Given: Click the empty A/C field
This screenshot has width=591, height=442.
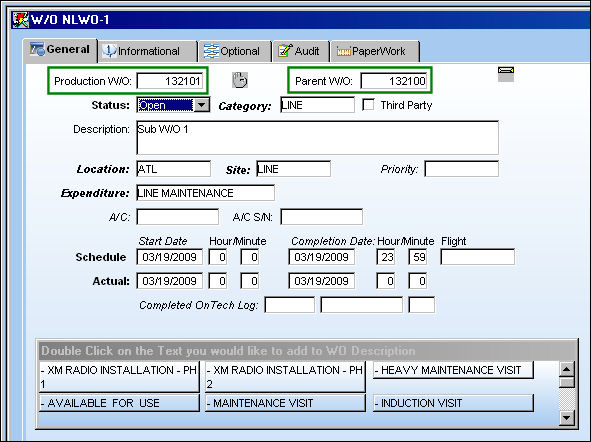Looking at the screenshot, I should point(178,217).
